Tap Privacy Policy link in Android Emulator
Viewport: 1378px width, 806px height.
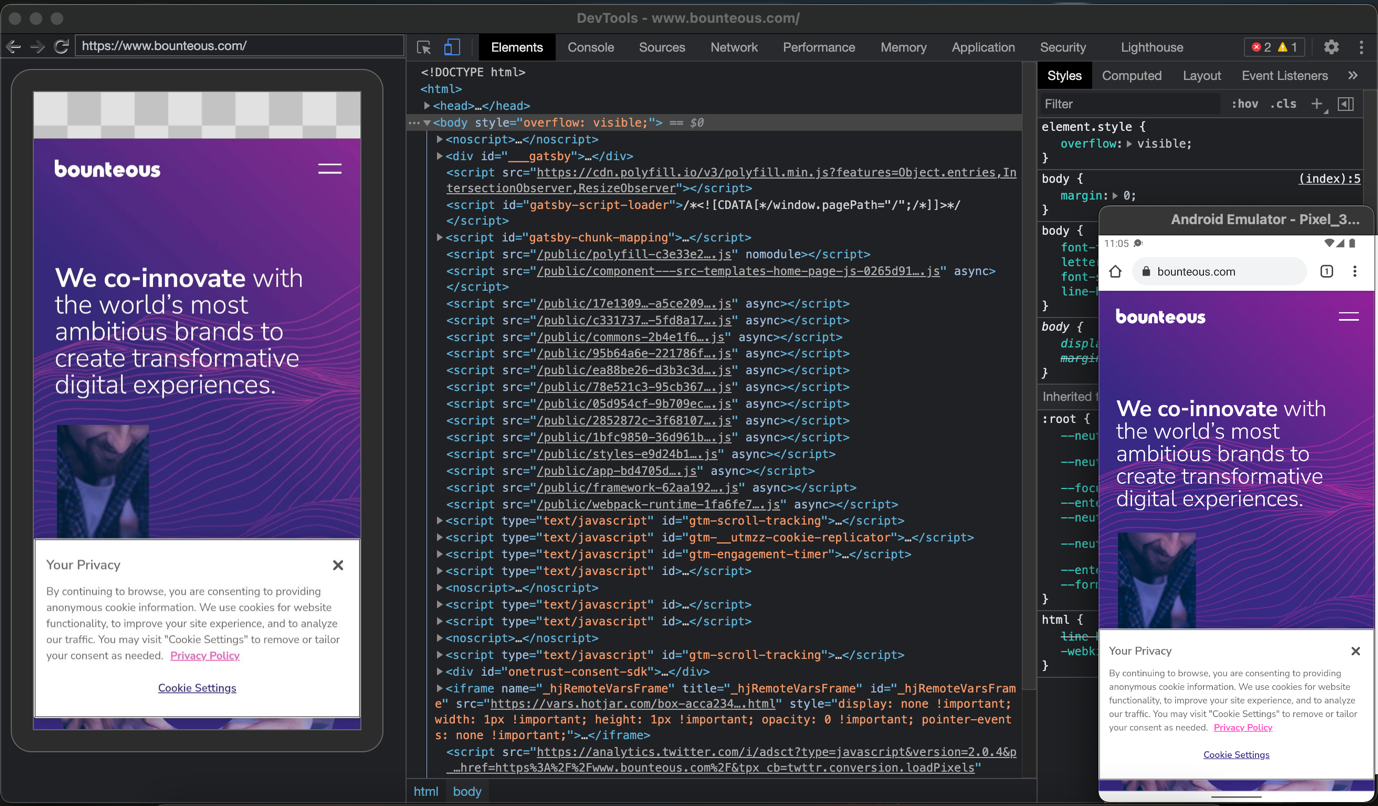tap(1243, 727)
